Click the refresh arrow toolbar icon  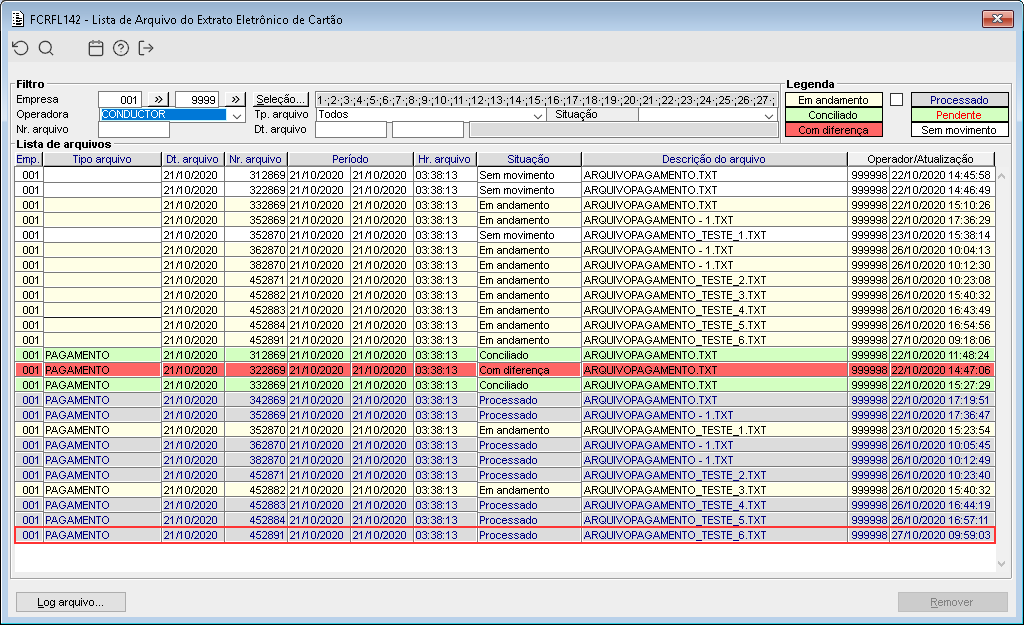pos(20,48)
